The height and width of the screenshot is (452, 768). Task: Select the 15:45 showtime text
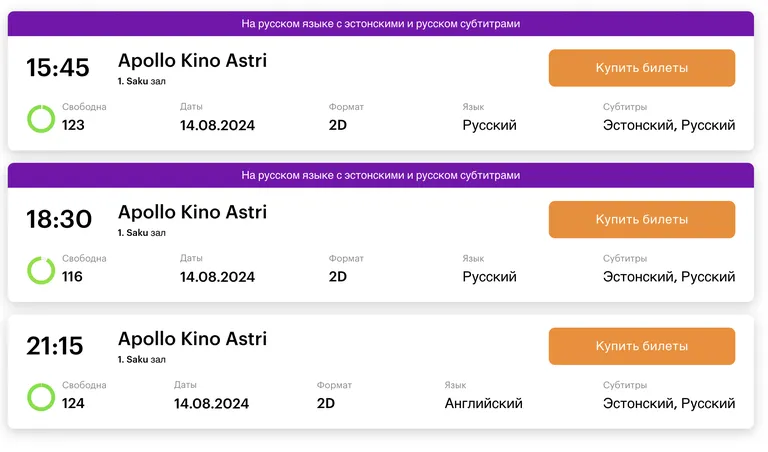pyautogui.click(x=58, y=68)
